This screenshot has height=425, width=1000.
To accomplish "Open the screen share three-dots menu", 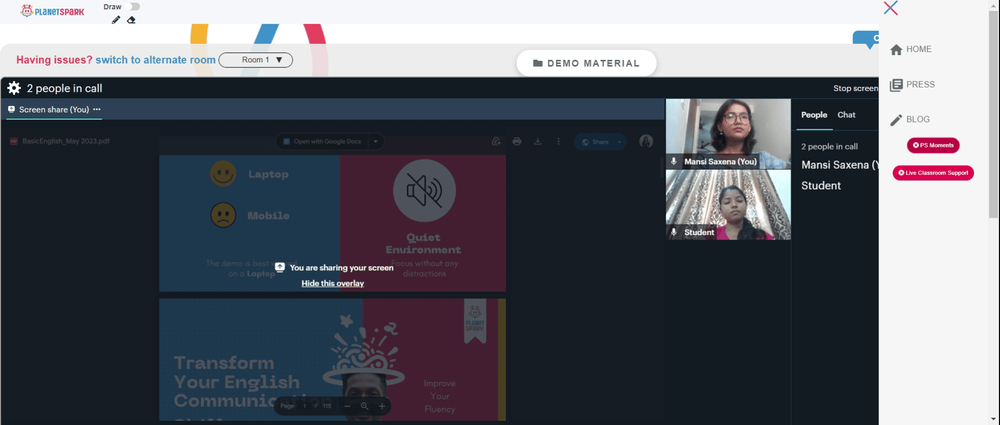I will click(x=97, y=109).
